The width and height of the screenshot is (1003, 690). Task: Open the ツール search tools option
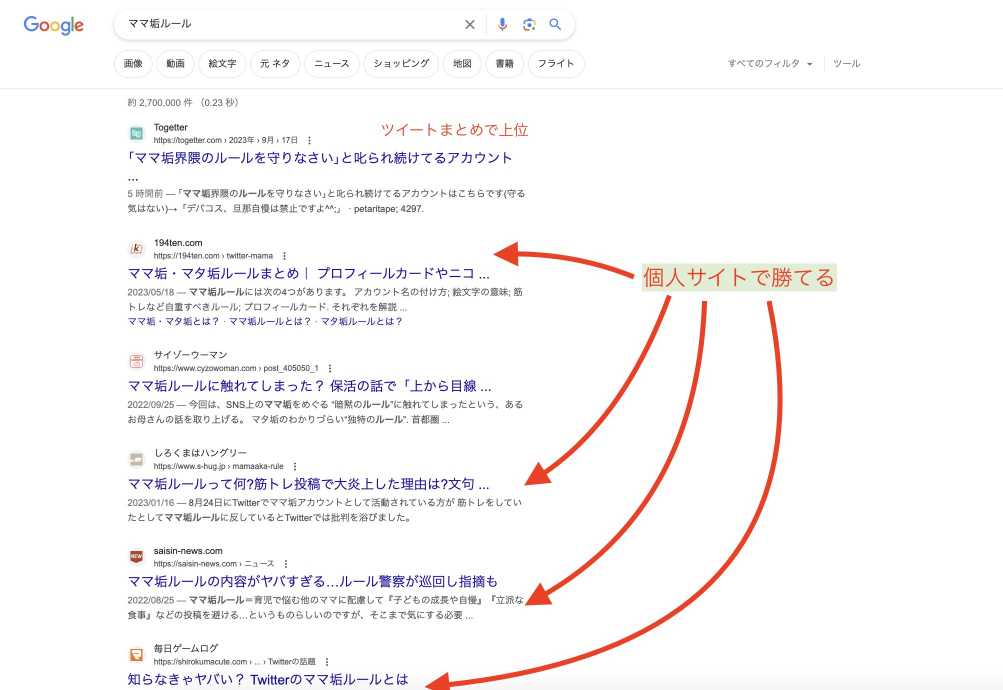point(846,64)
